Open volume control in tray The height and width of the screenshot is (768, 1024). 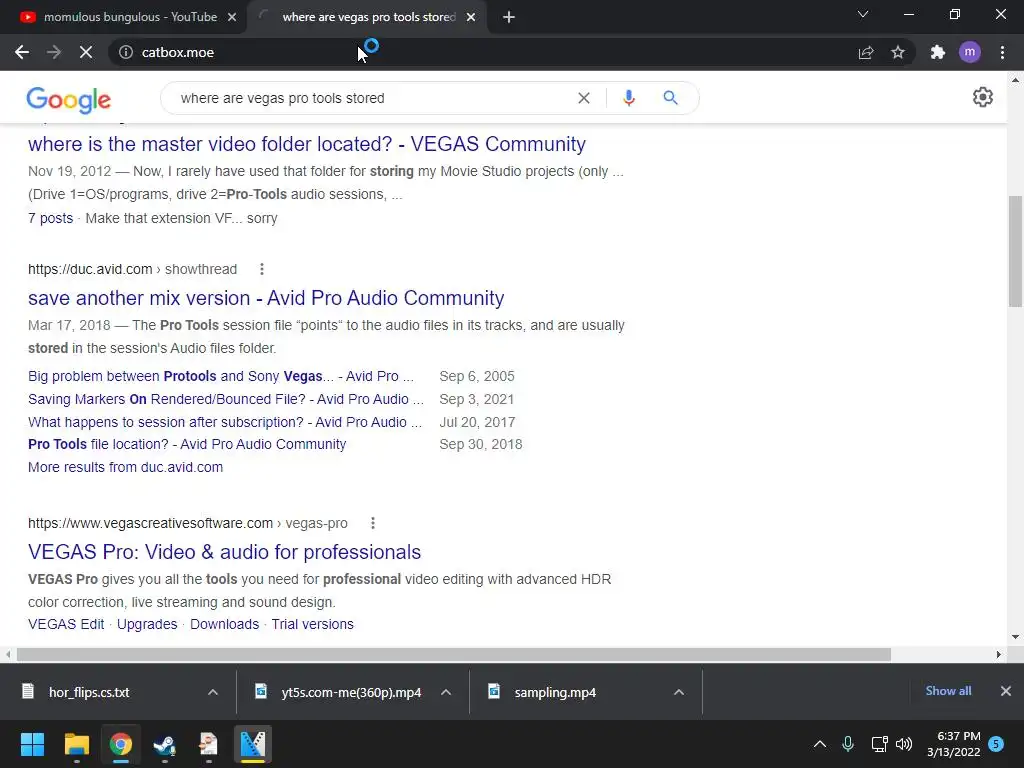pos(904,744)
